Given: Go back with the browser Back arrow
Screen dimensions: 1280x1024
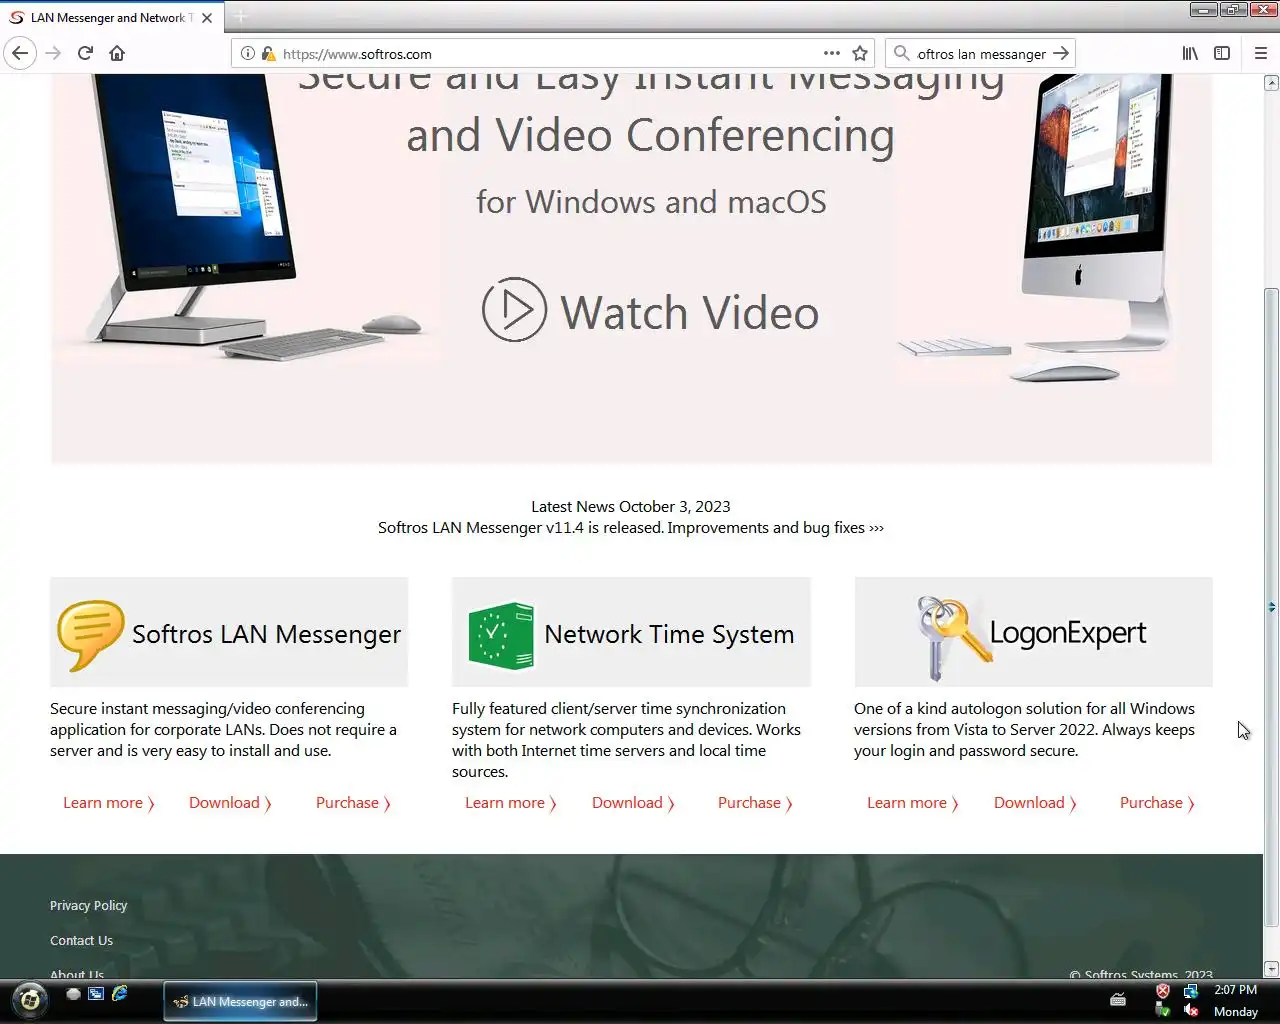Looking at the screenshot, I should (20, 53).
